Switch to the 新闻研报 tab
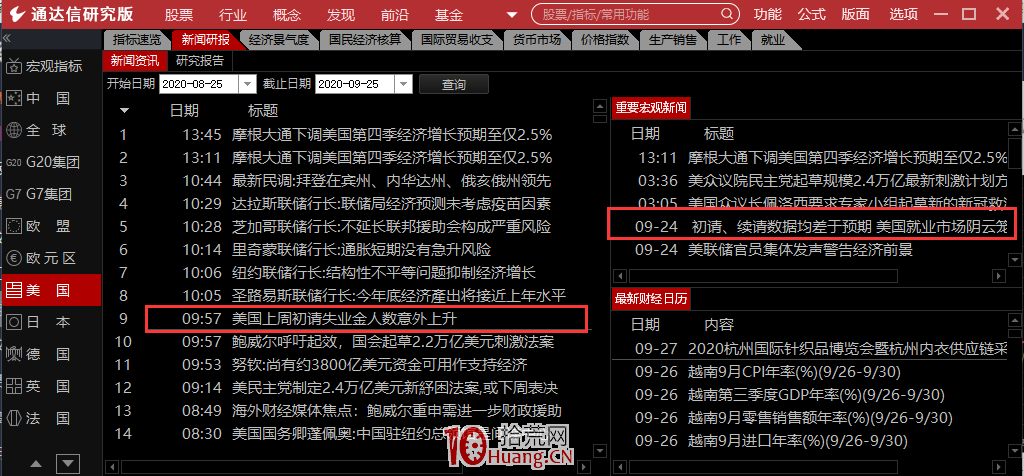The height and width of the screenshot is (476, 1024). (206, 40)
